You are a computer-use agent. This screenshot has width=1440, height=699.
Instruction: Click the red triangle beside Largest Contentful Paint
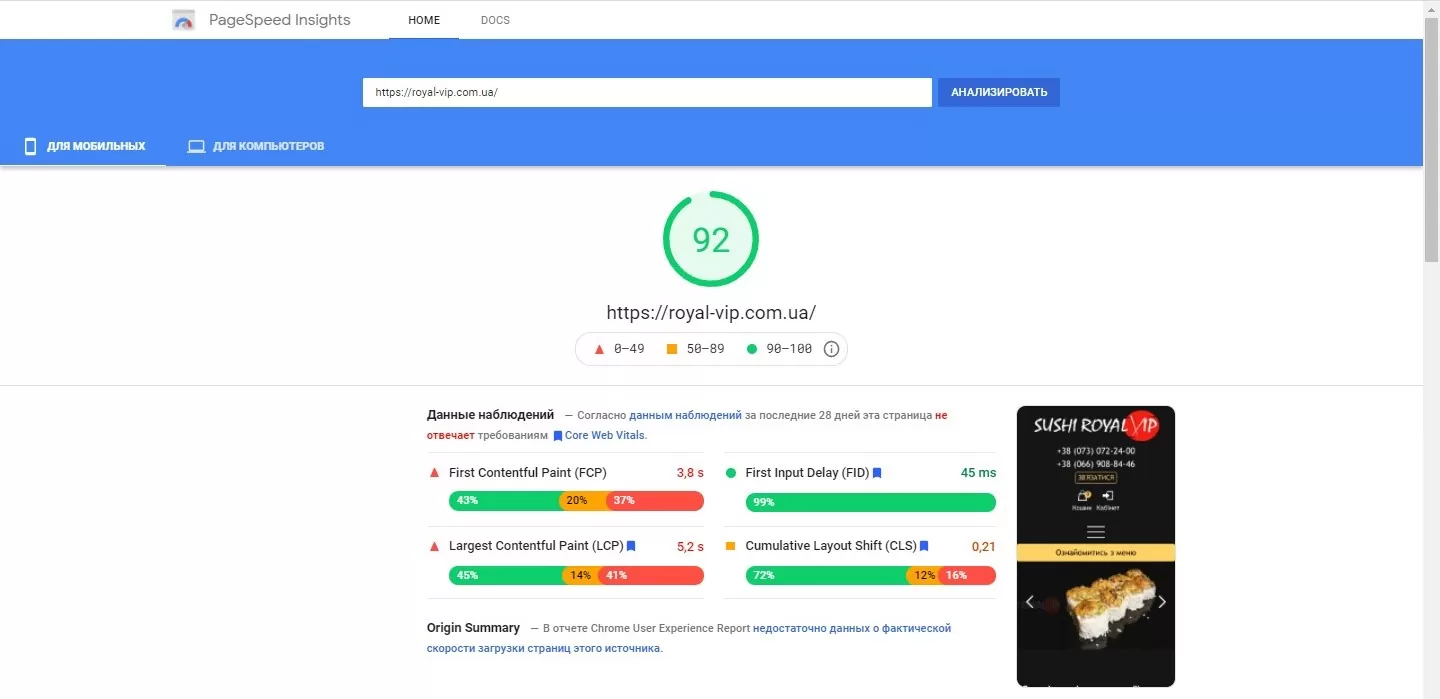tap(434, 546)
